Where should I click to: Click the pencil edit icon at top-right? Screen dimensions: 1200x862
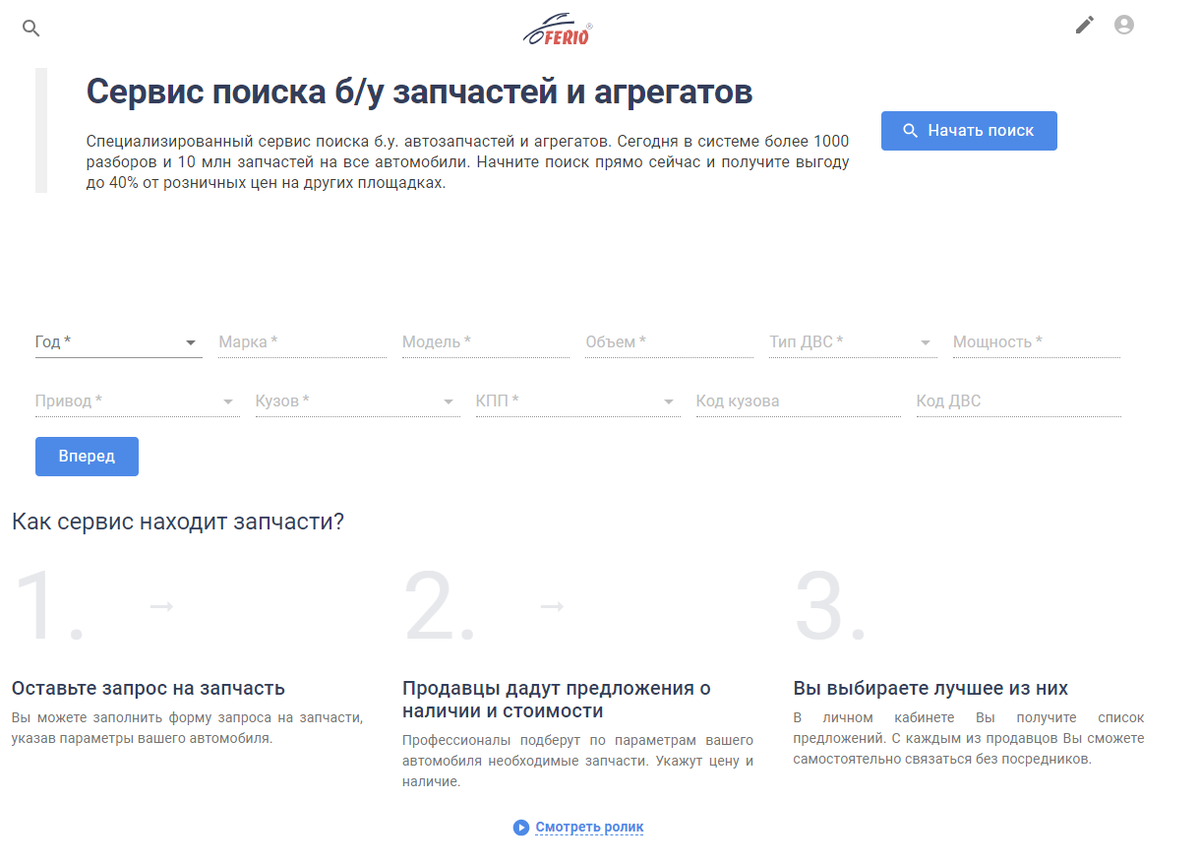pyautogui.click(x=1084, y=25)
